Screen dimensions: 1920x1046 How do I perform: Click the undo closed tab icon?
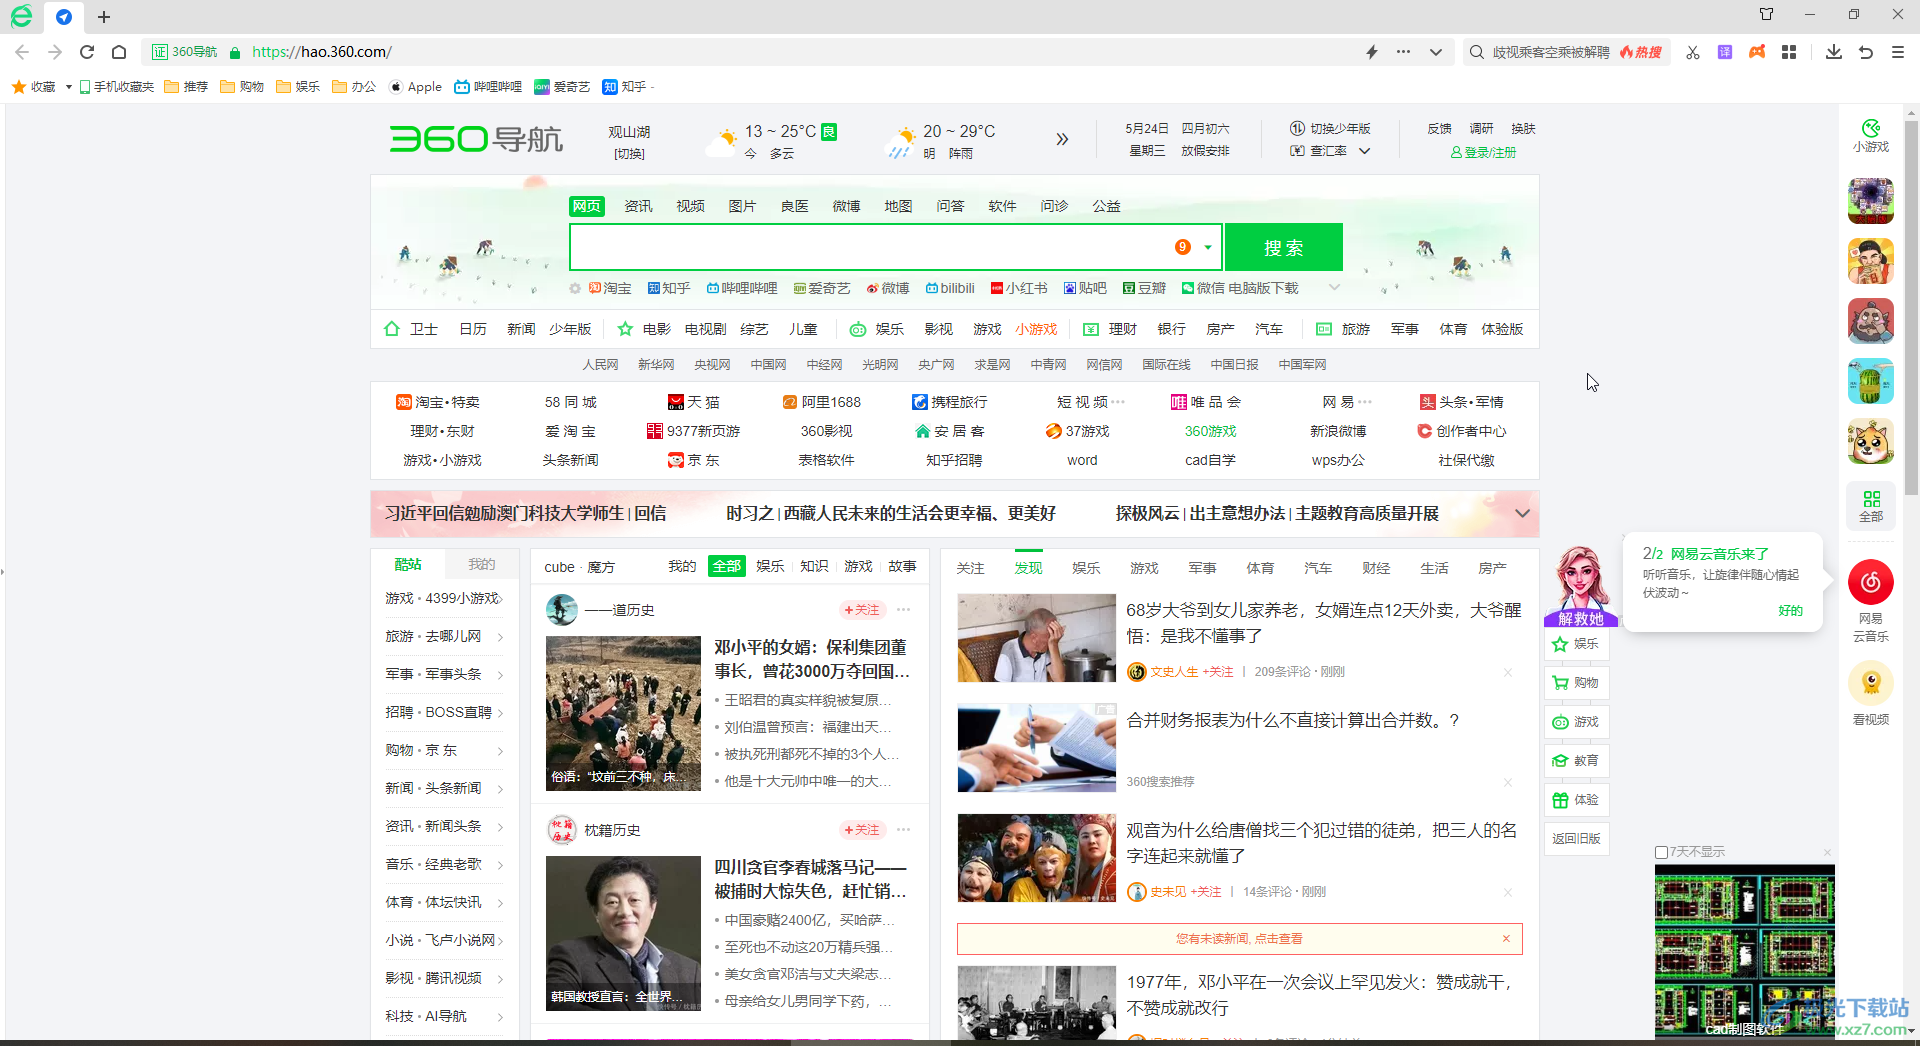pyautogui.click(x=1866, y=52)
